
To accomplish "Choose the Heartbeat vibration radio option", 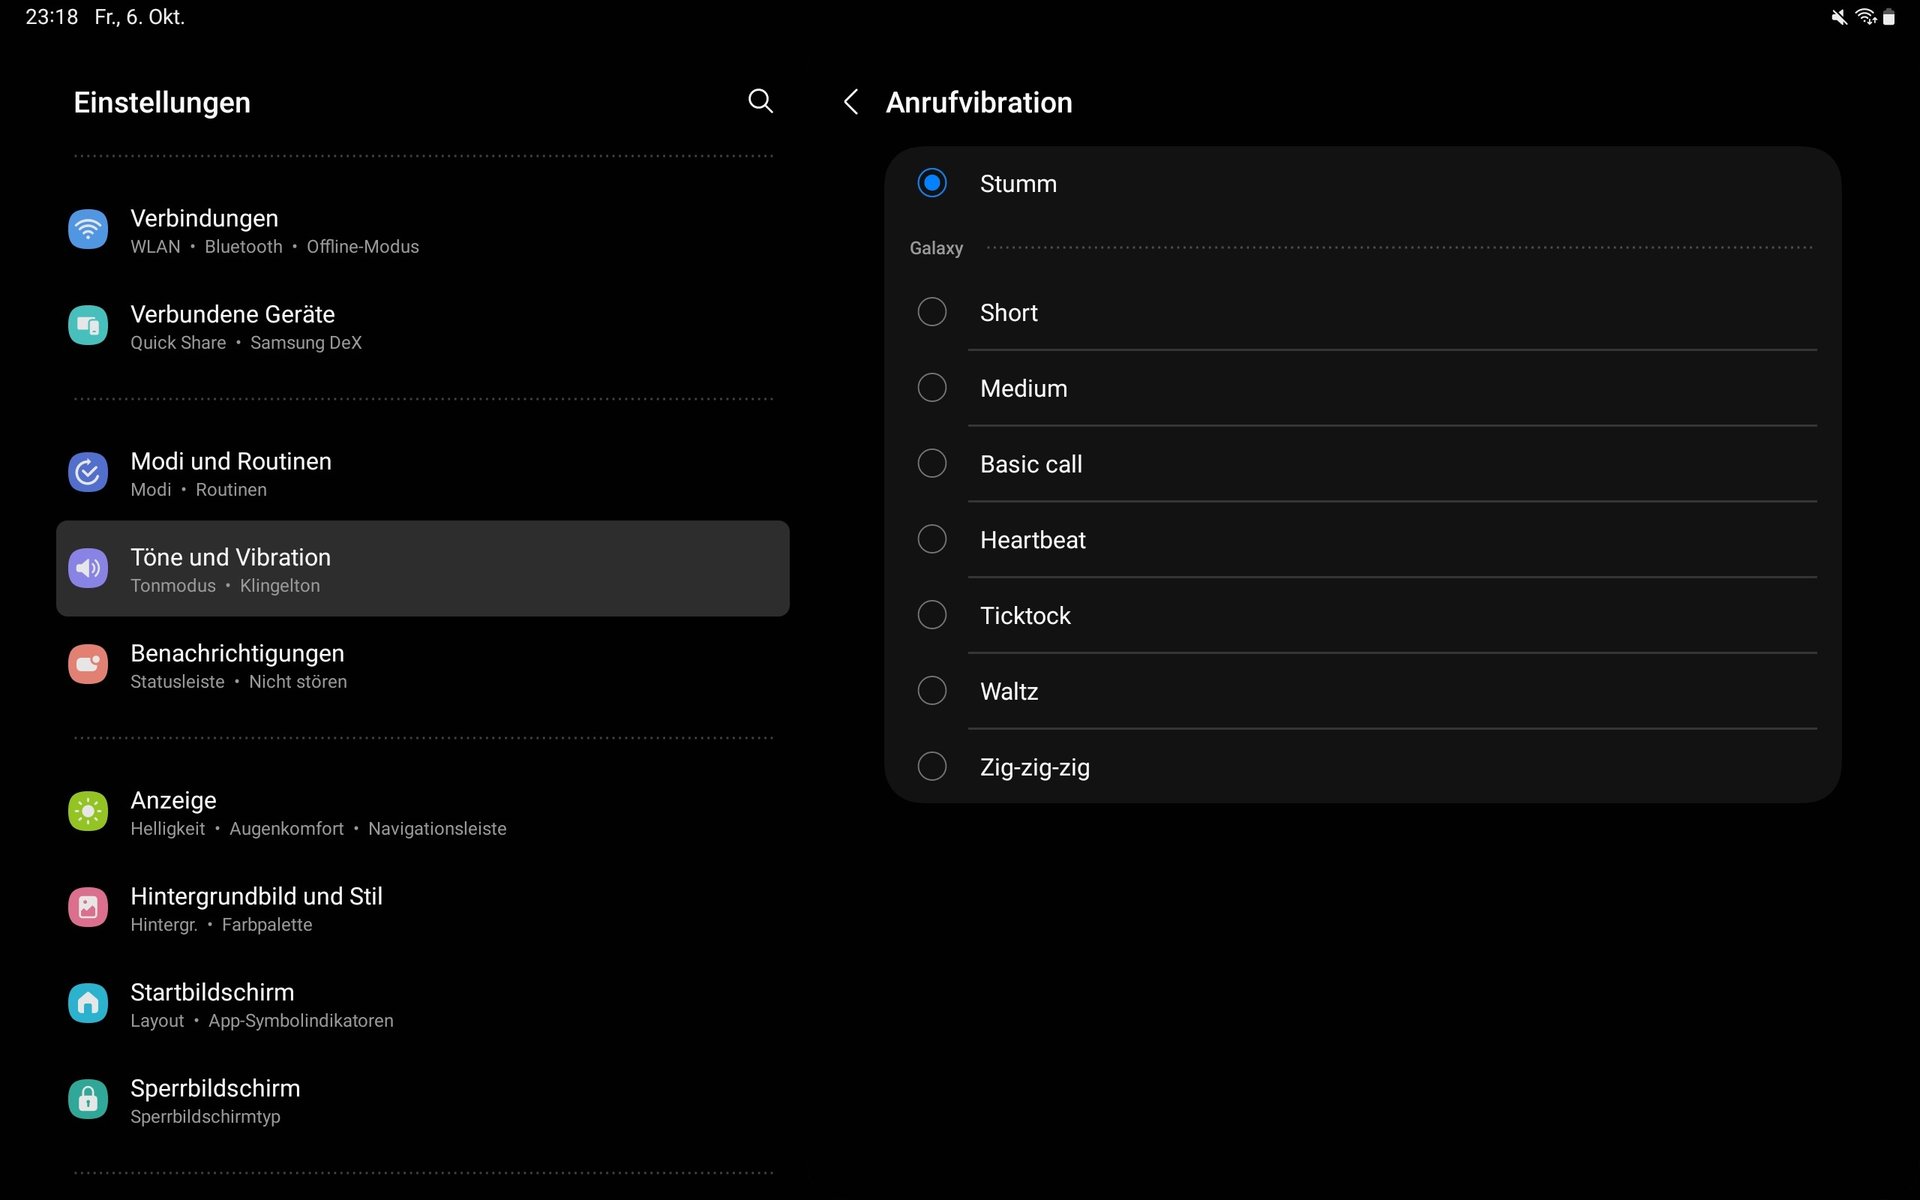I will 932,540.
